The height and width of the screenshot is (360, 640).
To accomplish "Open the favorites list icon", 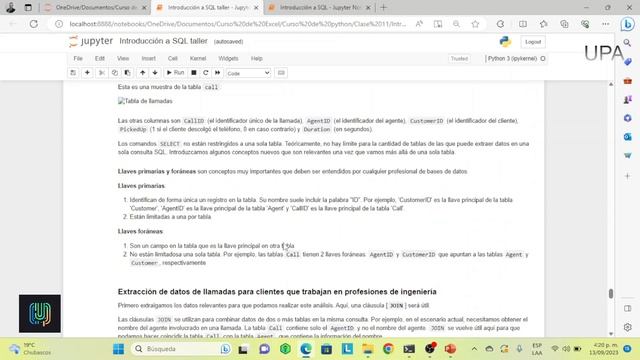I will coord(544,24).
